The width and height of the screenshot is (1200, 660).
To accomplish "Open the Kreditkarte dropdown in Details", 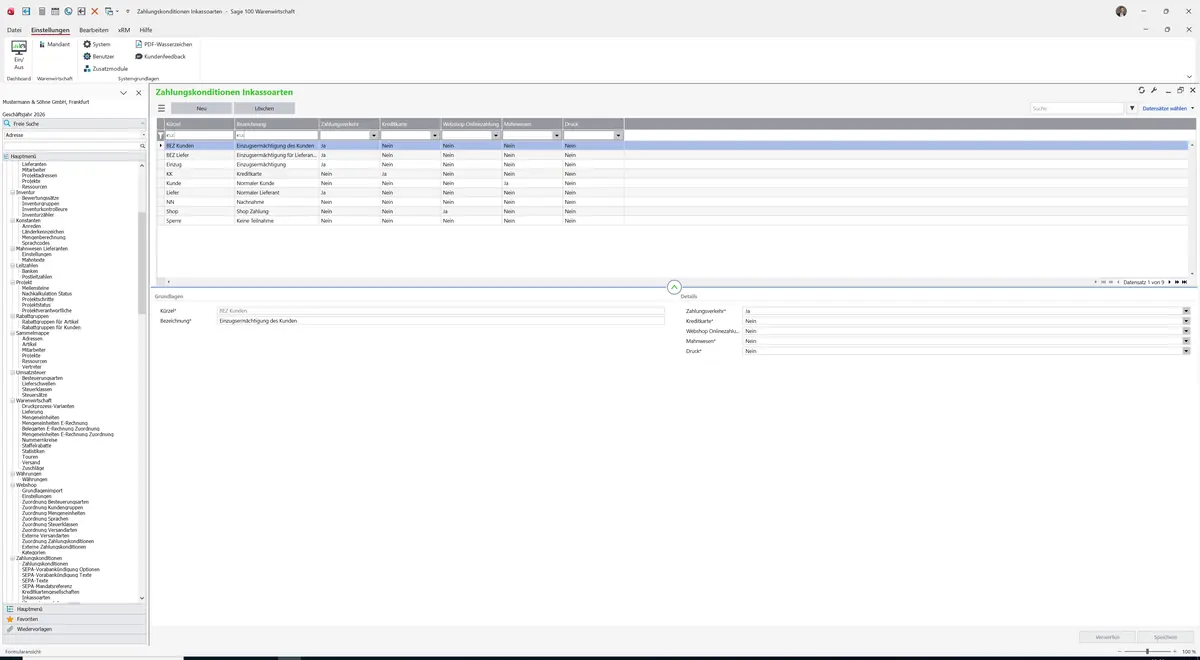I will tap(1186, 321).
